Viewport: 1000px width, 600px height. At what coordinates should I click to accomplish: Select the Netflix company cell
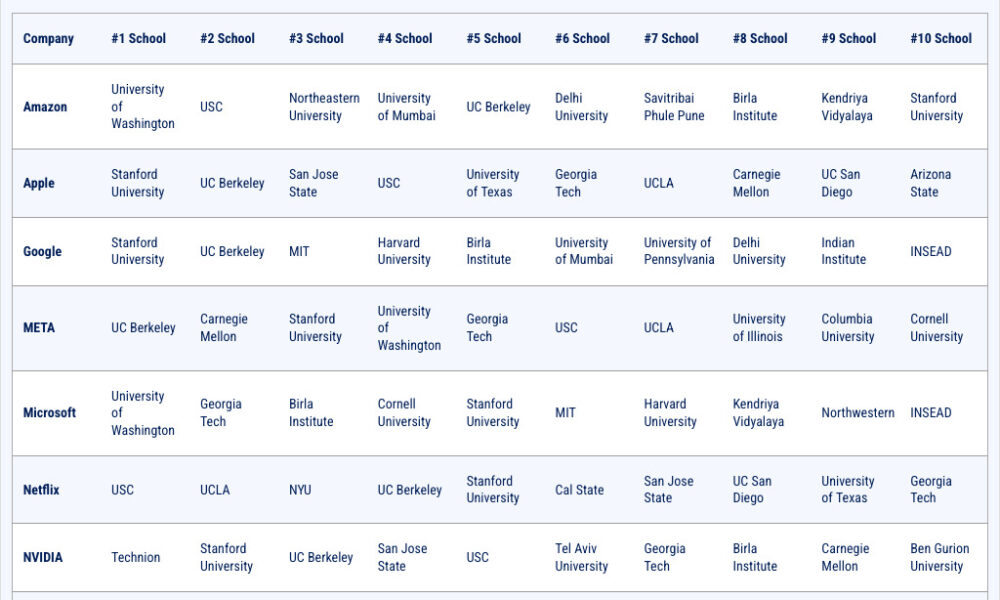point(41,490)
